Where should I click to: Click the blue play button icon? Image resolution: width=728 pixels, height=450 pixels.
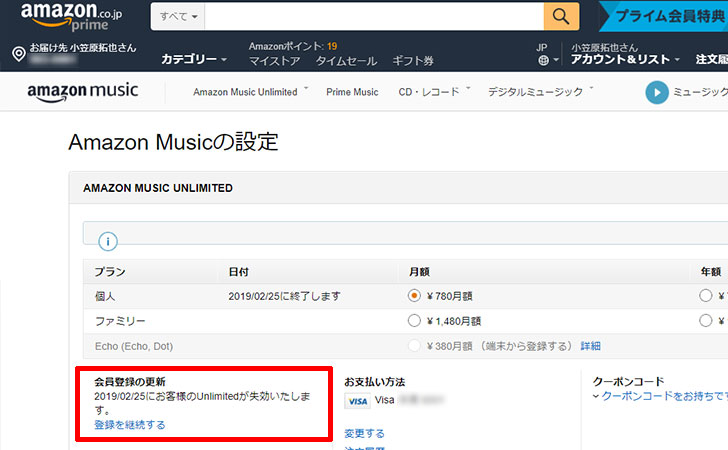tap(656, 92)
